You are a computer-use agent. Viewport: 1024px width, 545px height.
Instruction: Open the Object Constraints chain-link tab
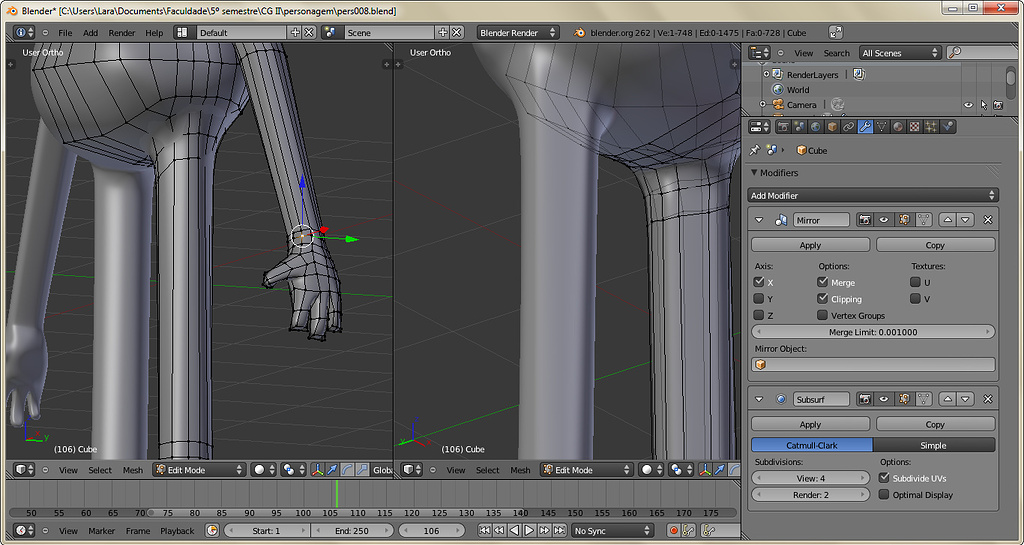coord(849,127)
